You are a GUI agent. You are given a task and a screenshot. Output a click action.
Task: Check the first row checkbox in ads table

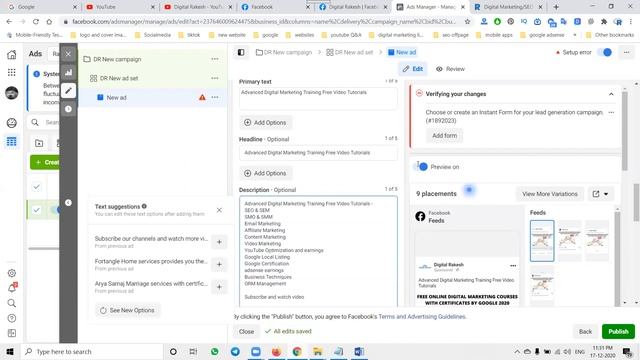click(36, 187)
